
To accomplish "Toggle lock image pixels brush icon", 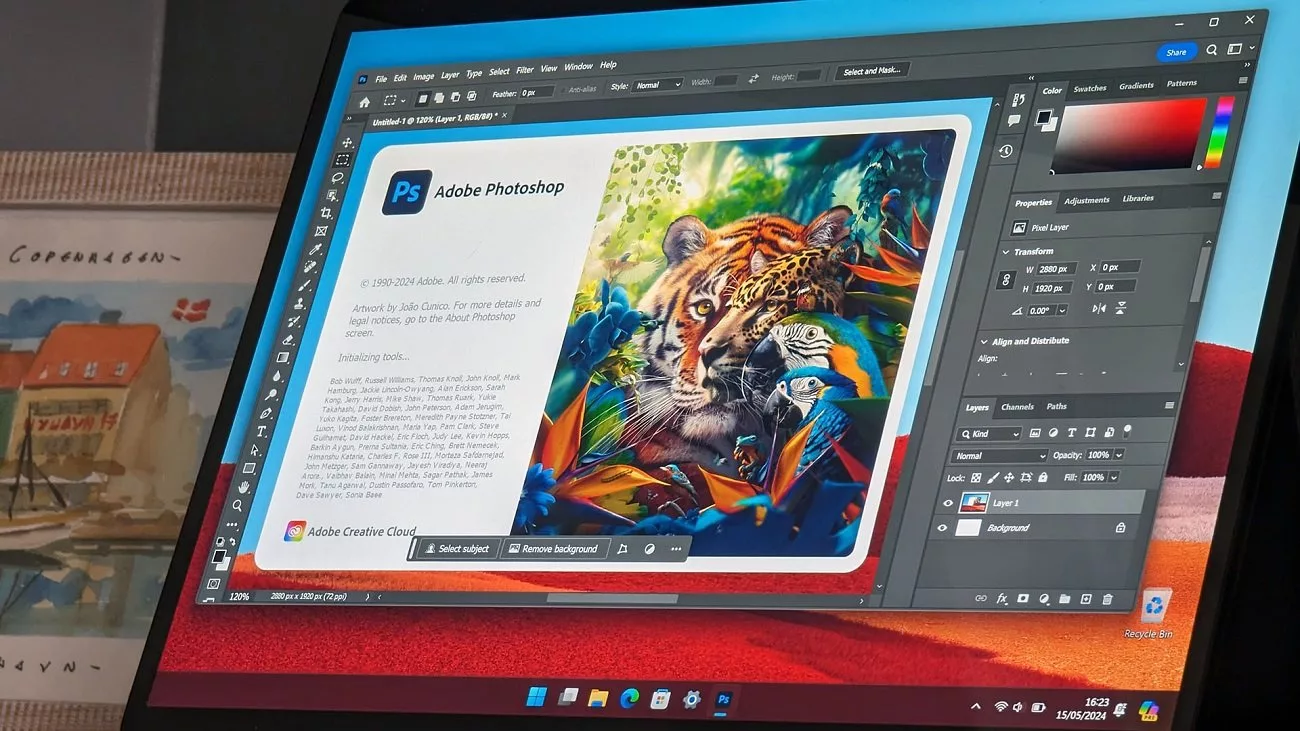I will (993, 478).
